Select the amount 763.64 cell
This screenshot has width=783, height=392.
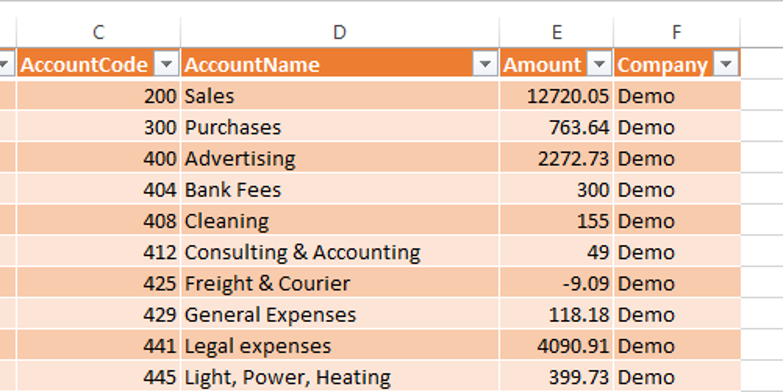tap(556, 127)
